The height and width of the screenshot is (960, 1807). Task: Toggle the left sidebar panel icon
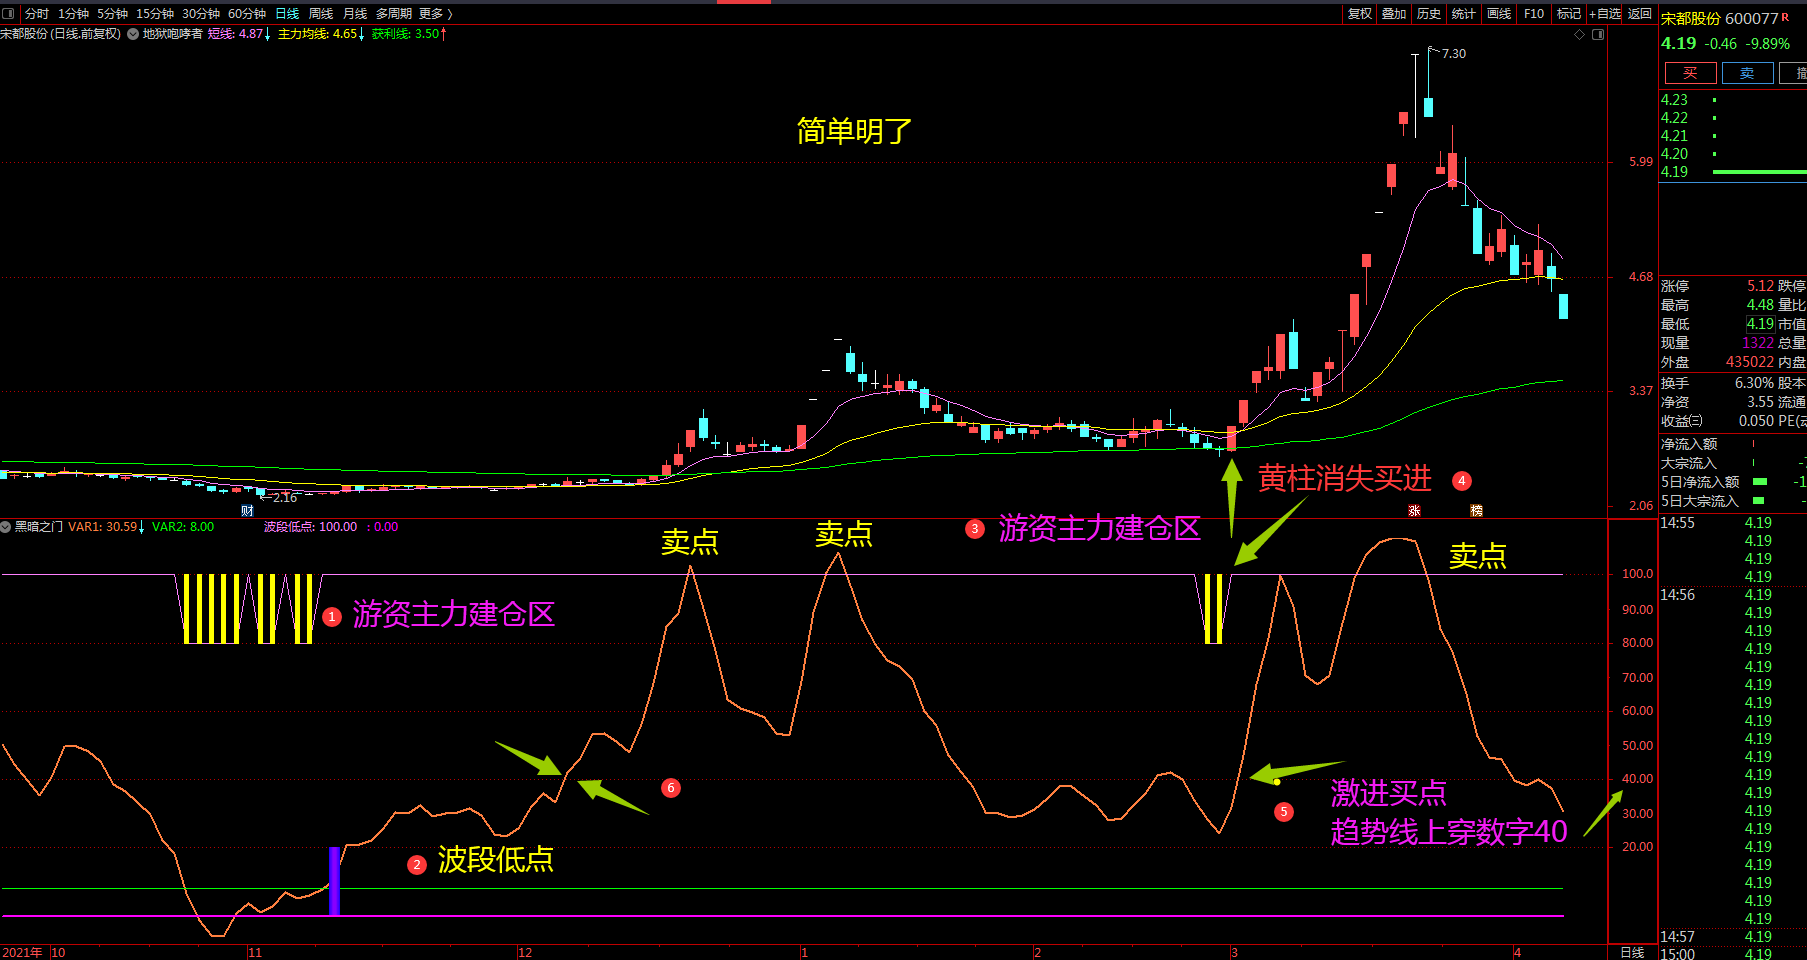pos(9,13)
